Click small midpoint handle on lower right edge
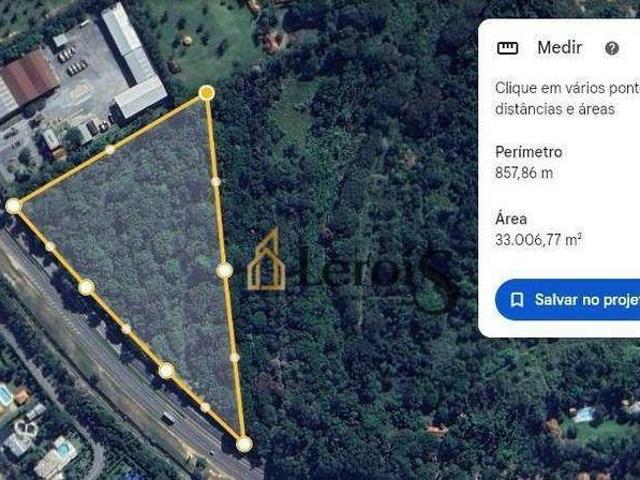Screen dimensions: 640x480 click(234, 357)
